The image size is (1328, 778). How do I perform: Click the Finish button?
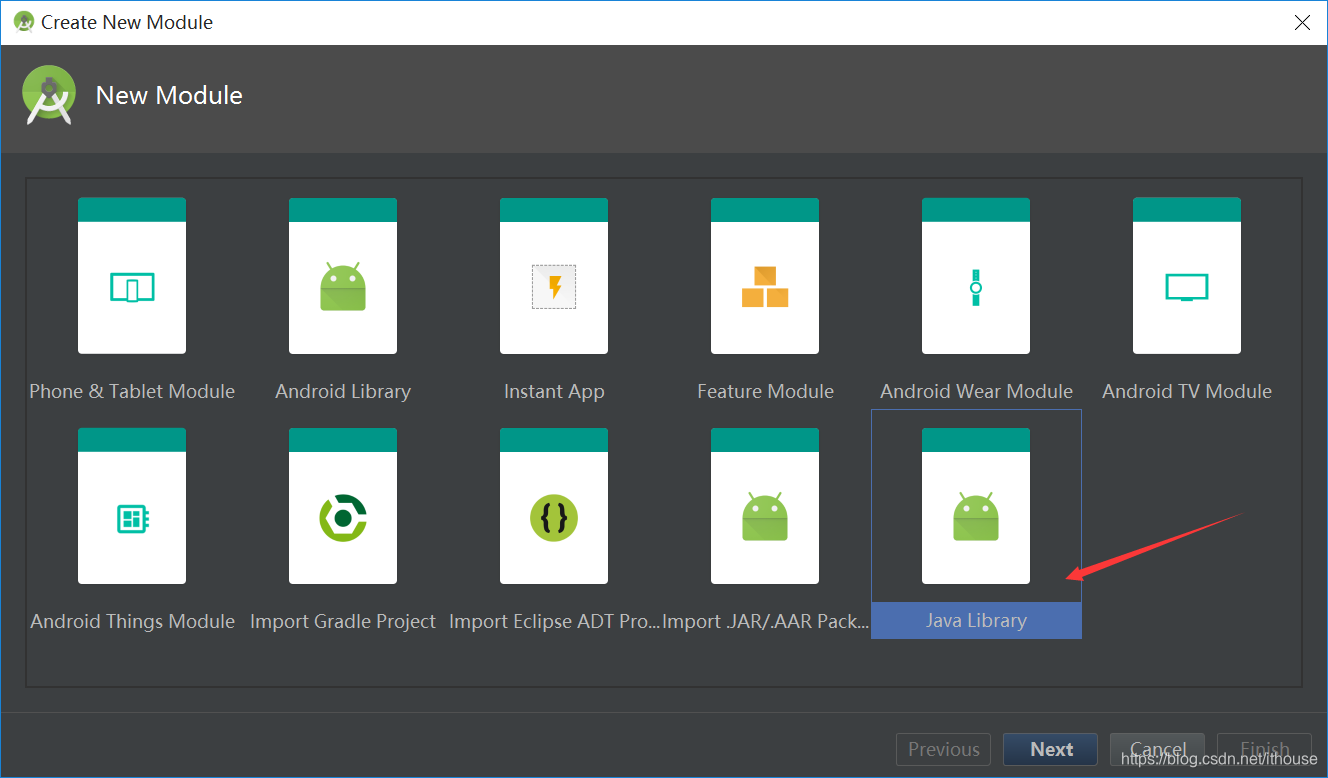pyautogui.click(x=1264, y=749)
